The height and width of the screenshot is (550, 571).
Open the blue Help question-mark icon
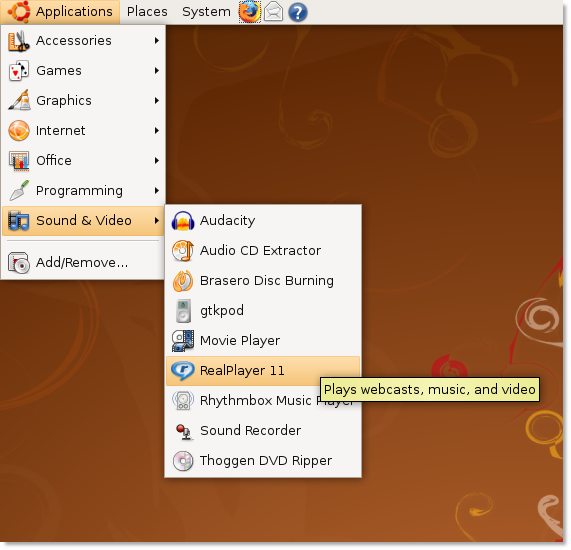[298, 12]
